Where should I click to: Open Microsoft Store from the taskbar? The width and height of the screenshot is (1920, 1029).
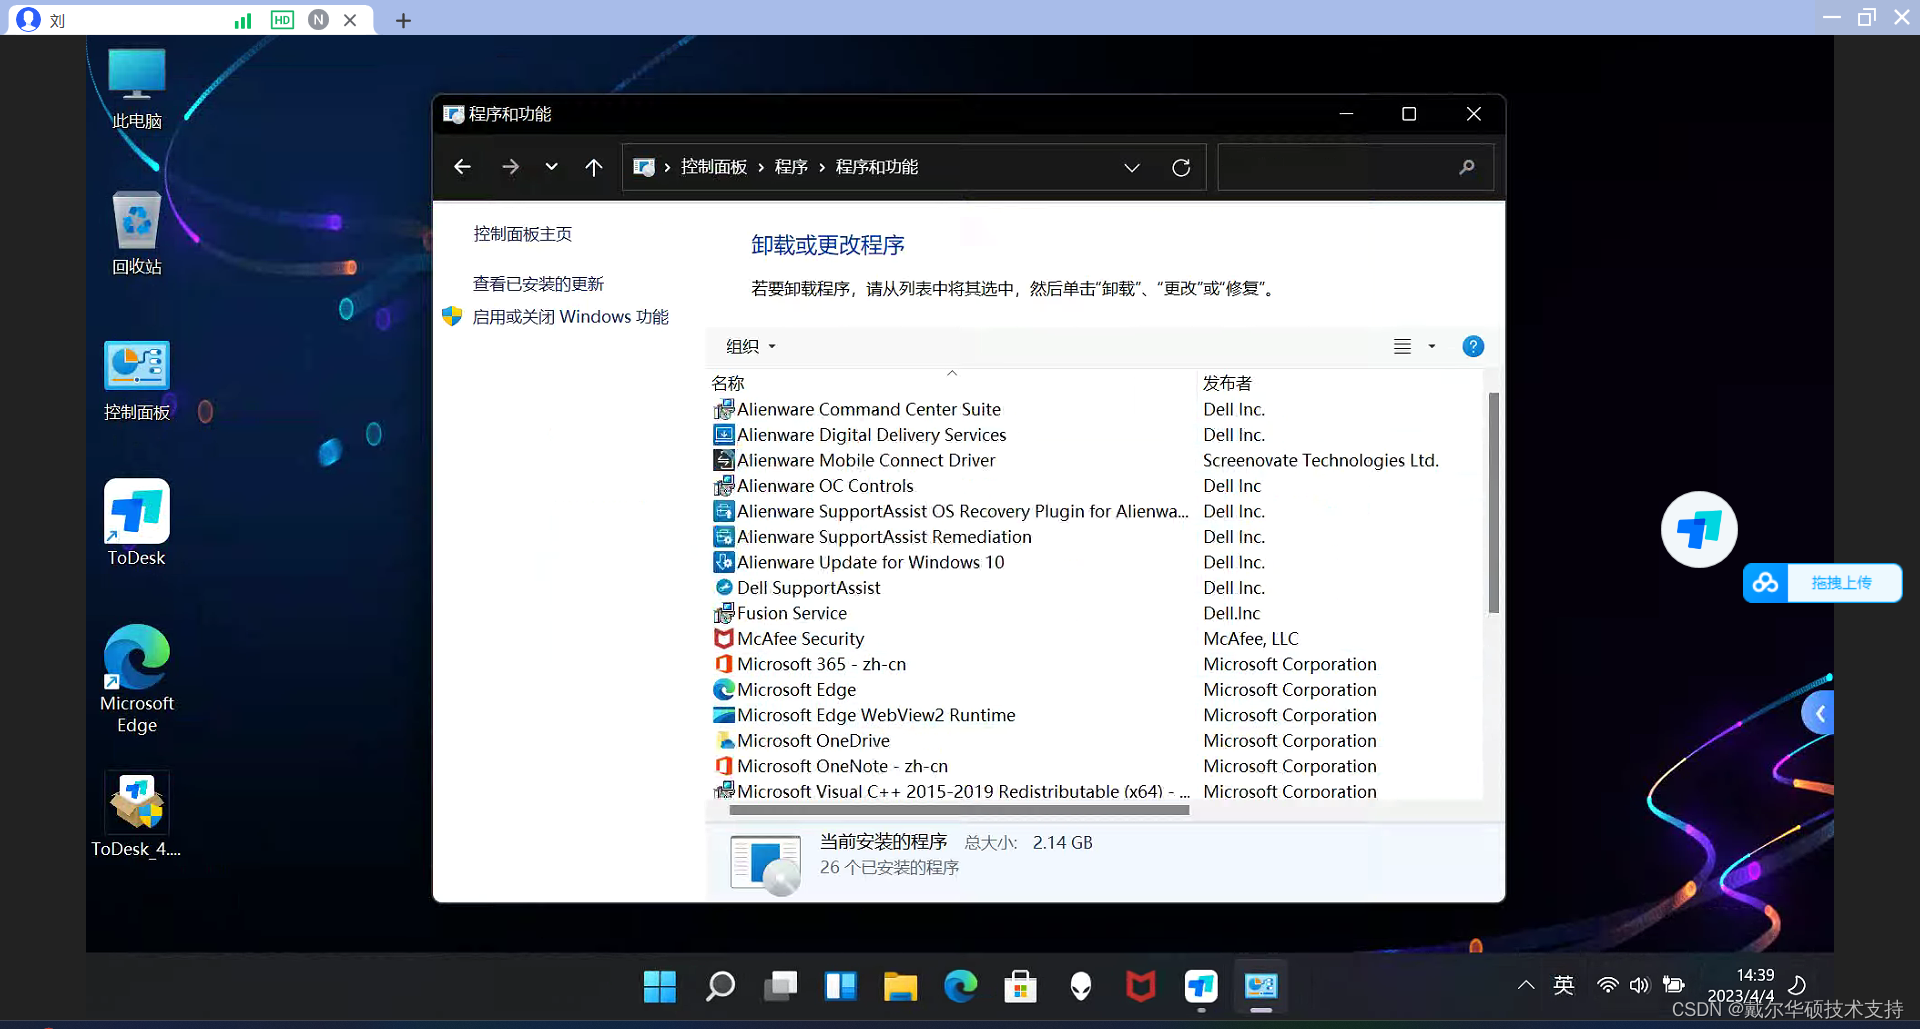1020,986
